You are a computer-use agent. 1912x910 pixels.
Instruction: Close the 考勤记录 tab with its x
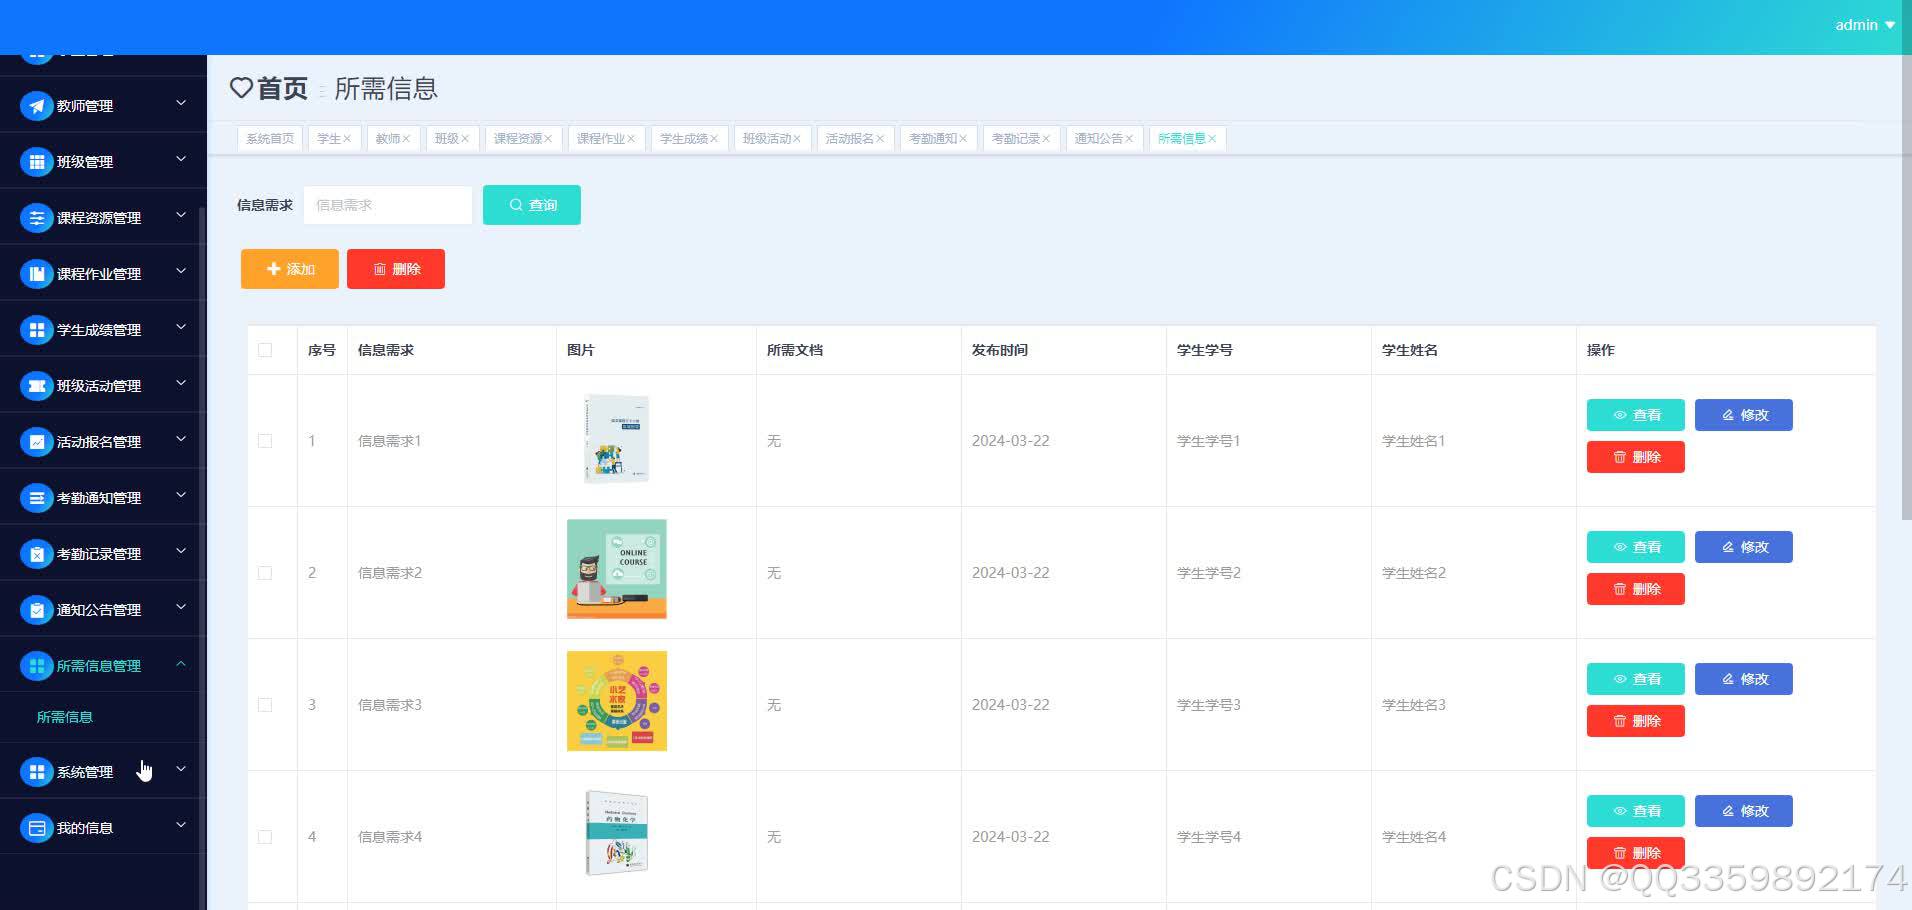[1046, 139]
